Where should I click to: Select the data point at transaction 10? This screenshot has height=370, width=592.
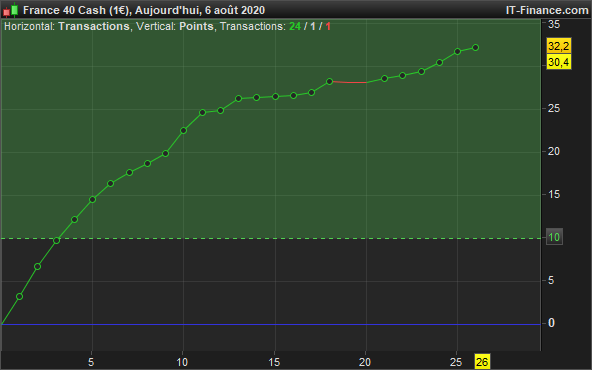click(183, 131)
